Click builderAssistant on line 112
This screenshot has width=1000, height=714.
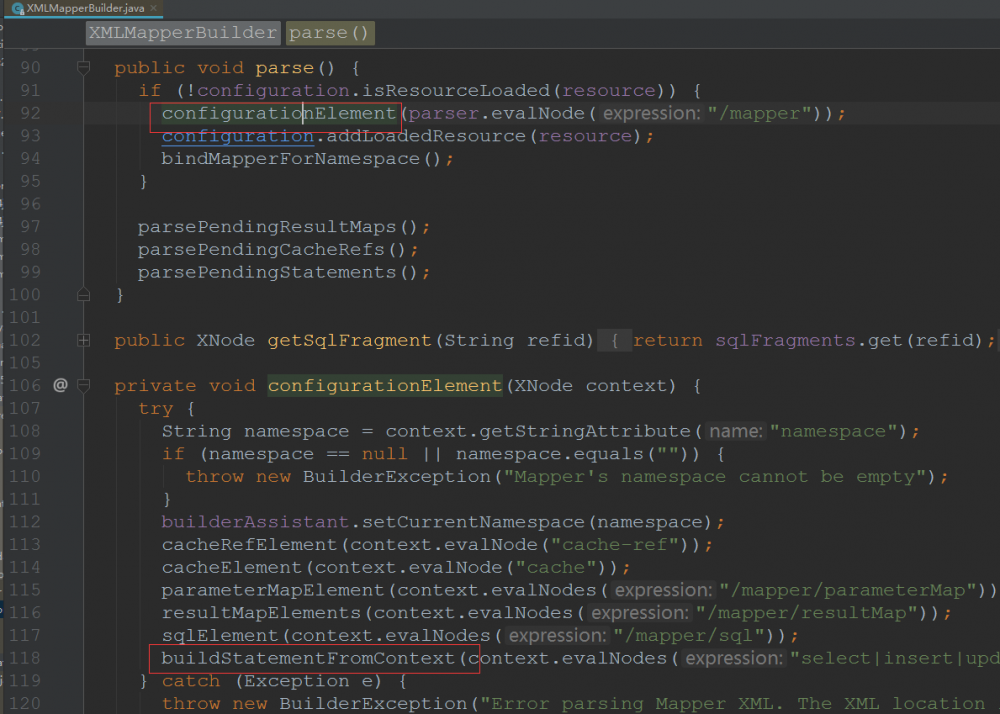[x=255, y=522]
